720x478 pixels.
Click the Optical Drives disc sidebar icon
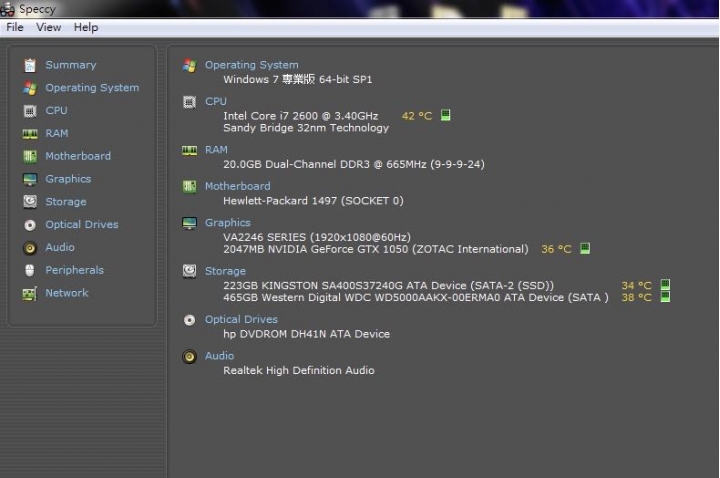(x=30, y=225)
